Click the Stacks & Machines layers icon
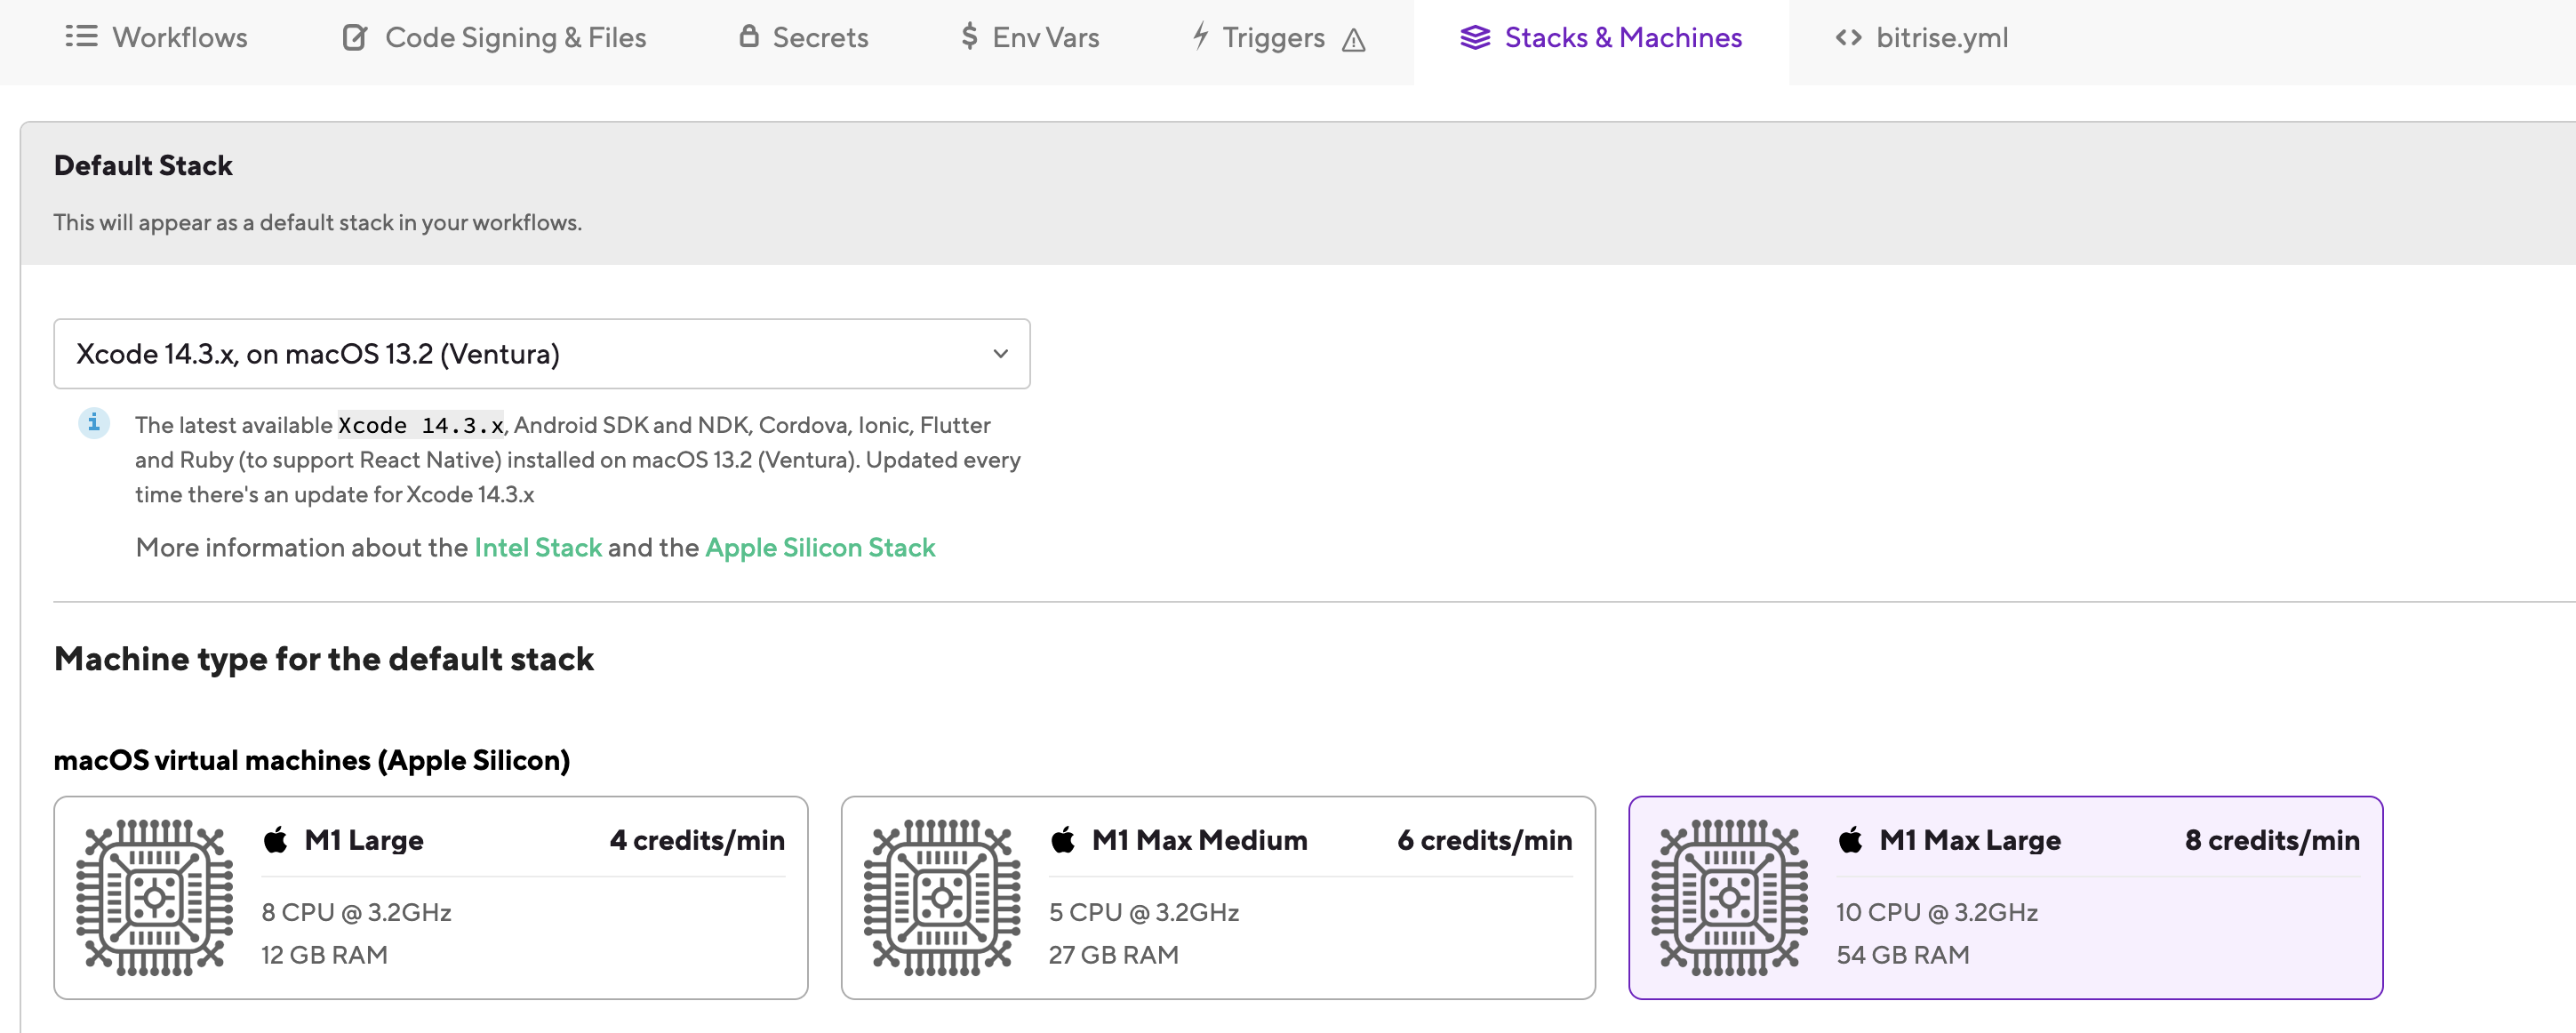 point(1474,38)
